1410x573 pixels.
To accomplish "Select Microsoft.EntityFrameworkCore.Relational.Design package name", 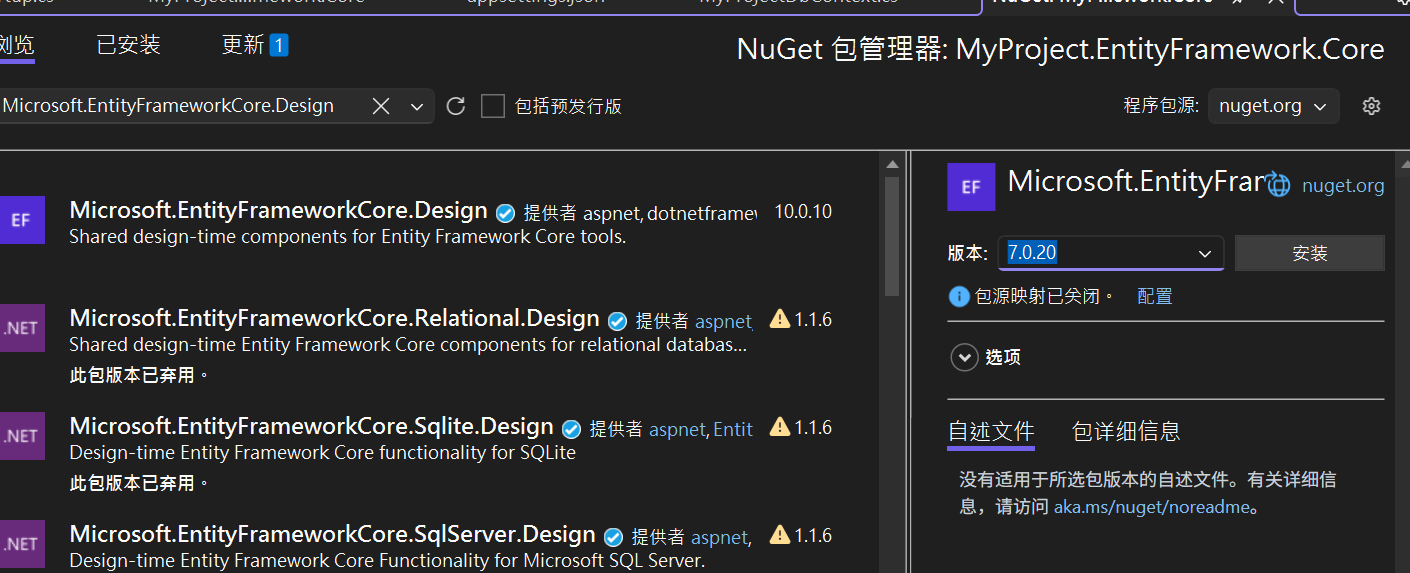I will point(334,319).
